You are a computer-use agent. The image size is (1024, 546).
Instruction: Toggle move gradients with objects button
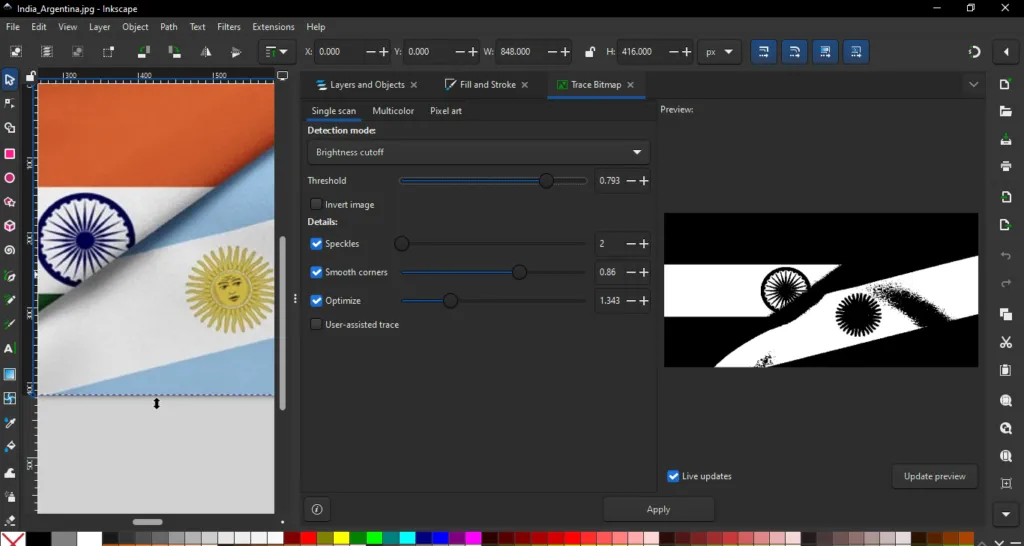pos(825,52)
